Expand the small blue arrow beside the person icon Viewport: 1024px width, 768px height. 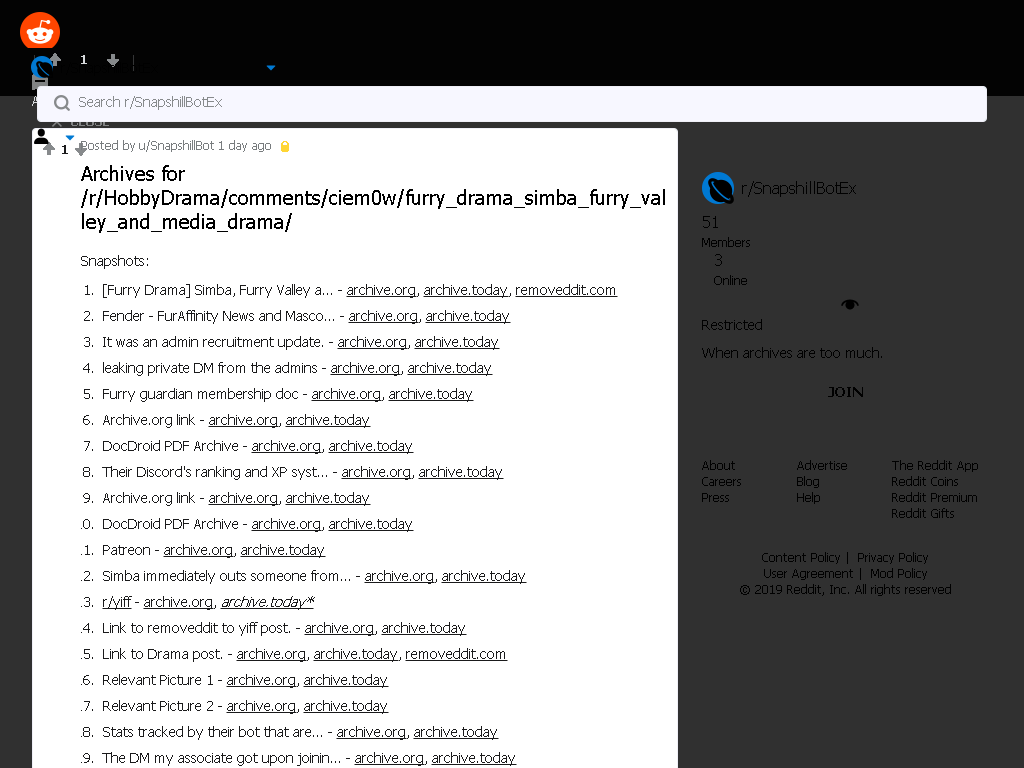(70, 137)
